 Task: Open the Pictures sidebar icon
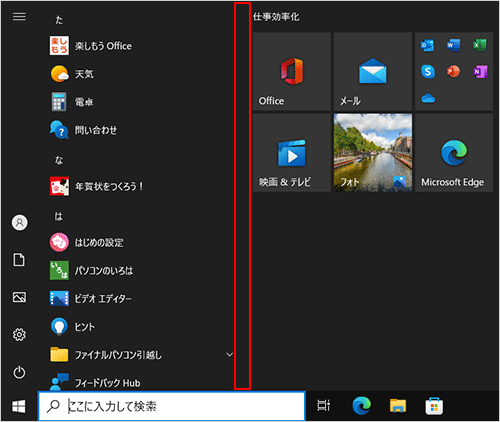(x=19, y=297)
